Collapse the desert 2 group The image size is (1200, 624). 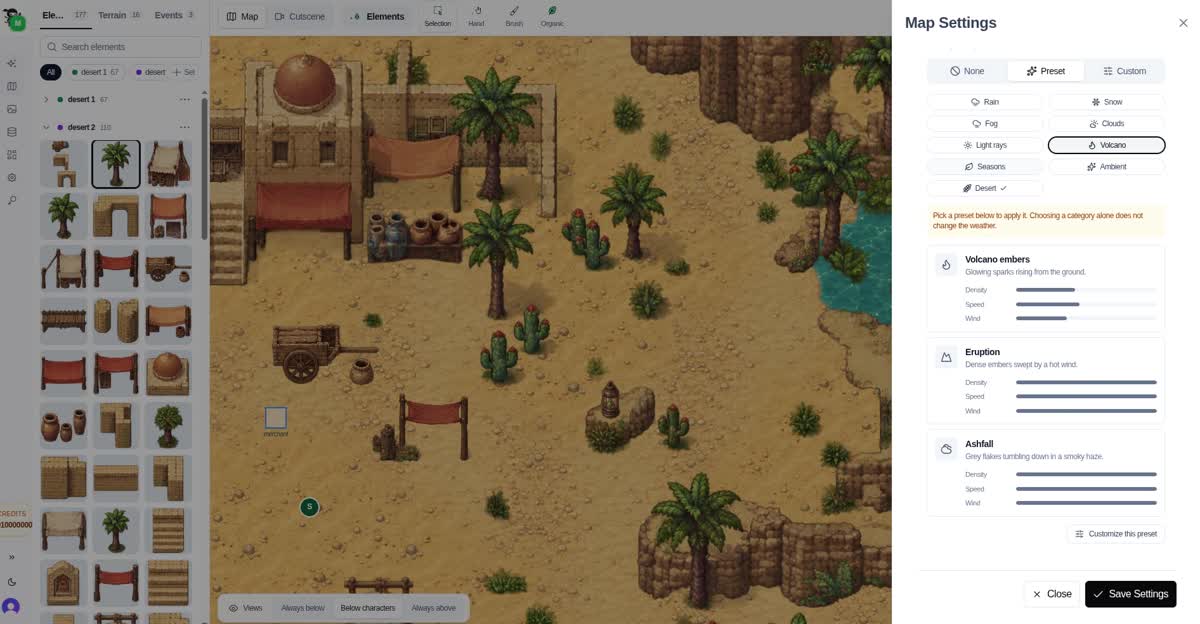(46, 127)
